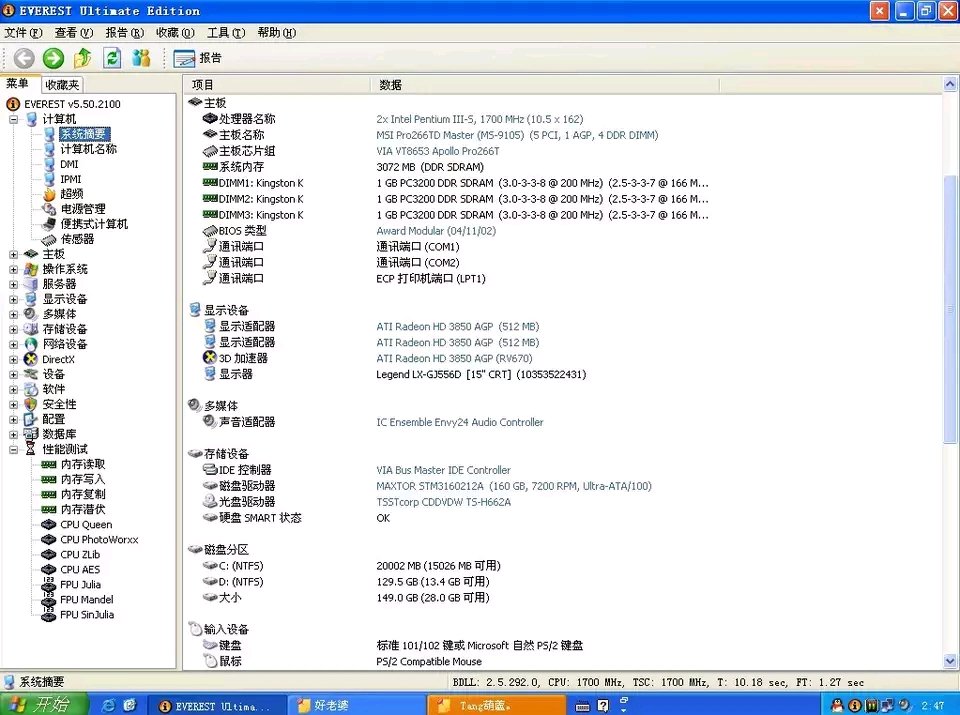Collapse the 性能测试 tree node
The height and width of the screenshot is (715, 960).
point(13,449)
